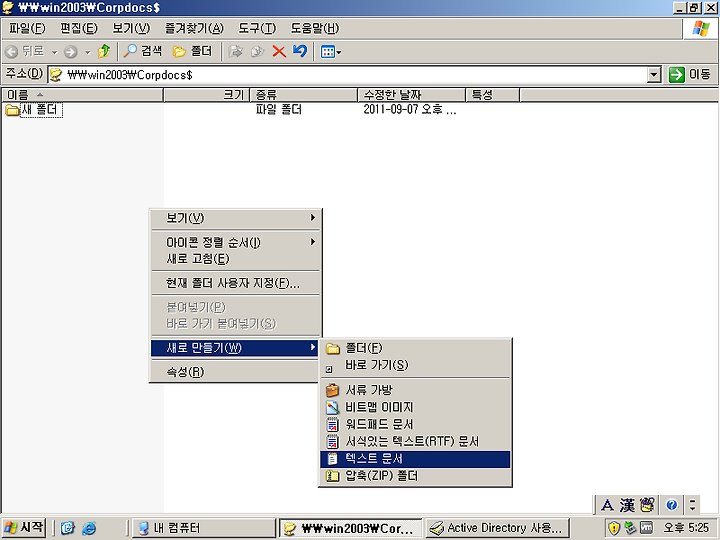The height and width of the screenshot is (540, 720).
Task: Open the Back history dropdown arrow
Action: 54,52
